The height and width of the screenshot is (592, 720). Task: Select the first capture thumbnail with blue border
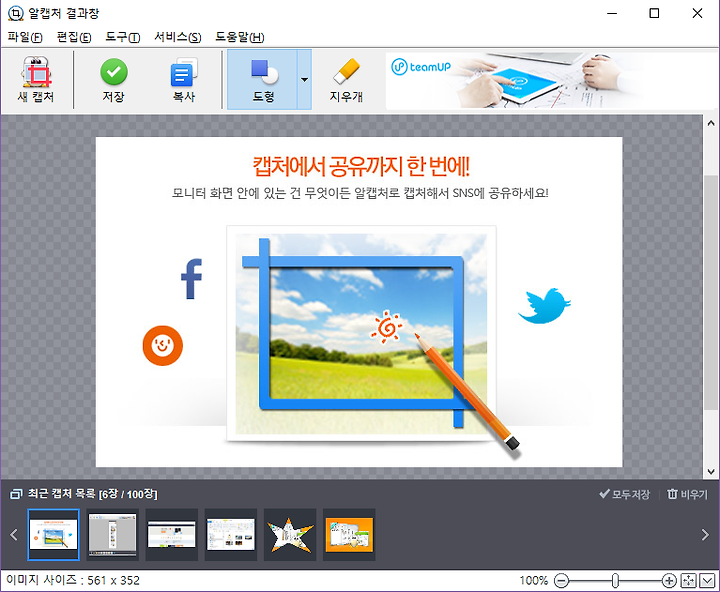(x=54, y=535)
